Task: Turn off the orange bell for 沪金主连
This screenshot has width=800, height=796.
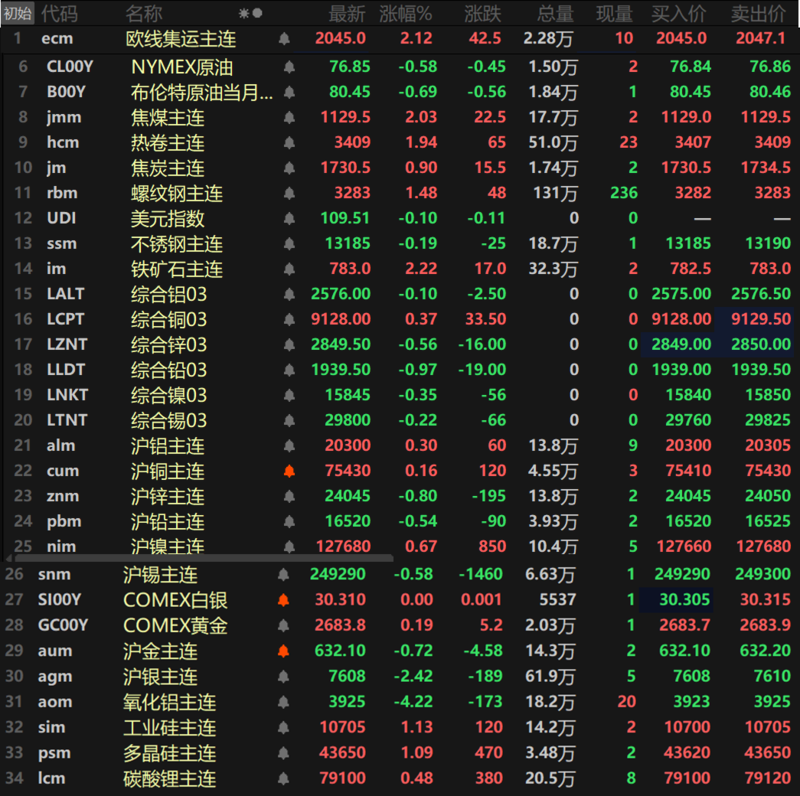Action: coord(283,651)
